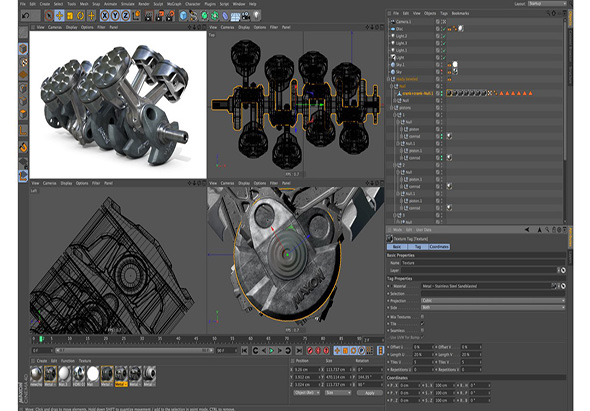The height and width of the screenshot is (411, 590).
Task: Click the Material field 'Metal - Stainless Steel Sandblasted'
Action: [x=485, y=286]
